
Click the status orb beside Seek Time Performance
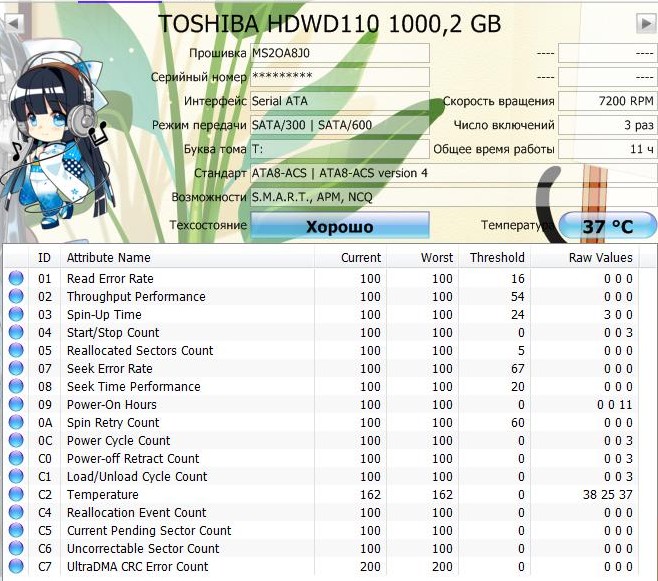(x=16, y=386)
